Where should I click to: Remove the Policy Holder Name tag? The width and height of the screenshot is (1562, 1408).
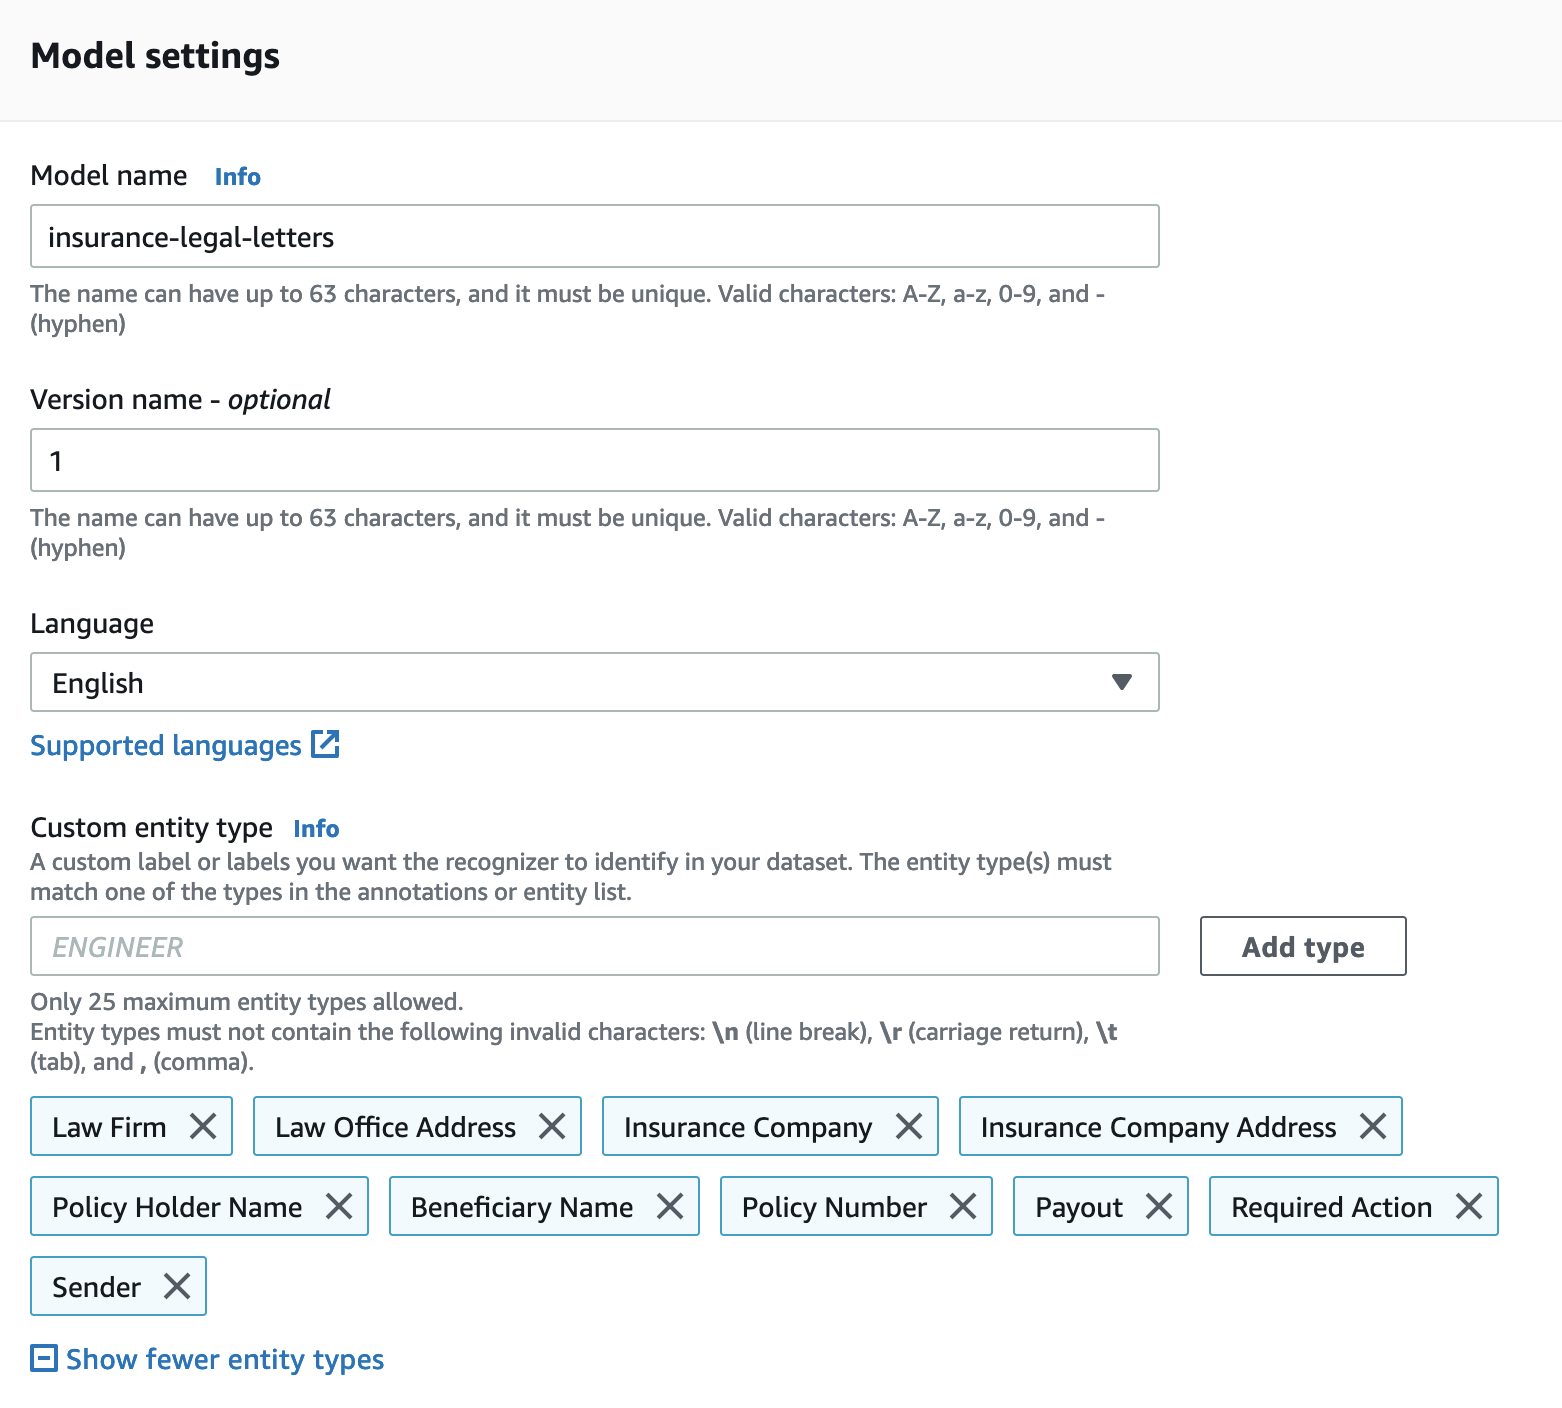[x=339, y=1207]
